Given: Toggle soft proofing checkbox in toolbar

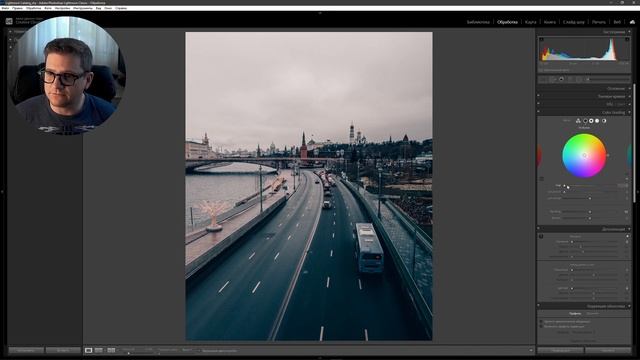Looking at the screenshot, I should click(200, 351).
